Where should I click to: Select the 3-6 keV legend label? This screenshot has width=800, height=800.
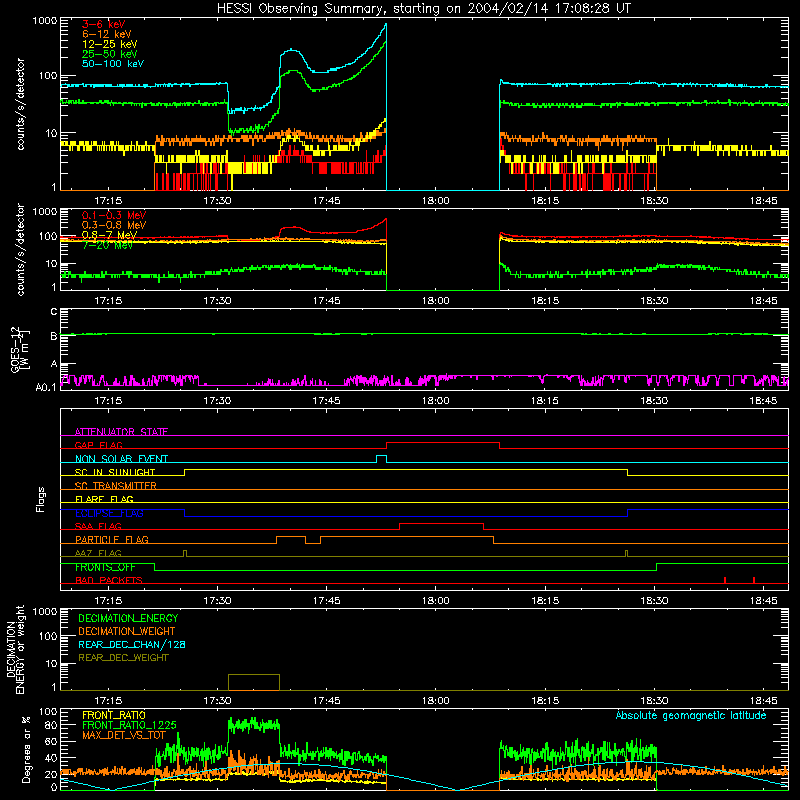(104, 24)
